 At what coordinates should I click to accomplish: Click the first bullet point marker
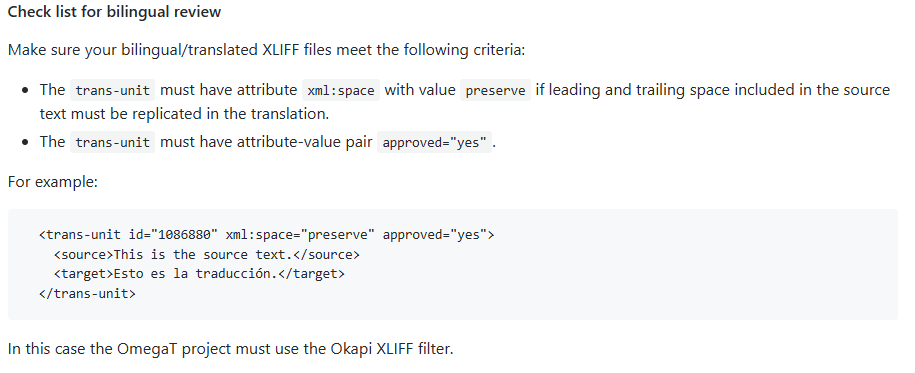(25, 91)
